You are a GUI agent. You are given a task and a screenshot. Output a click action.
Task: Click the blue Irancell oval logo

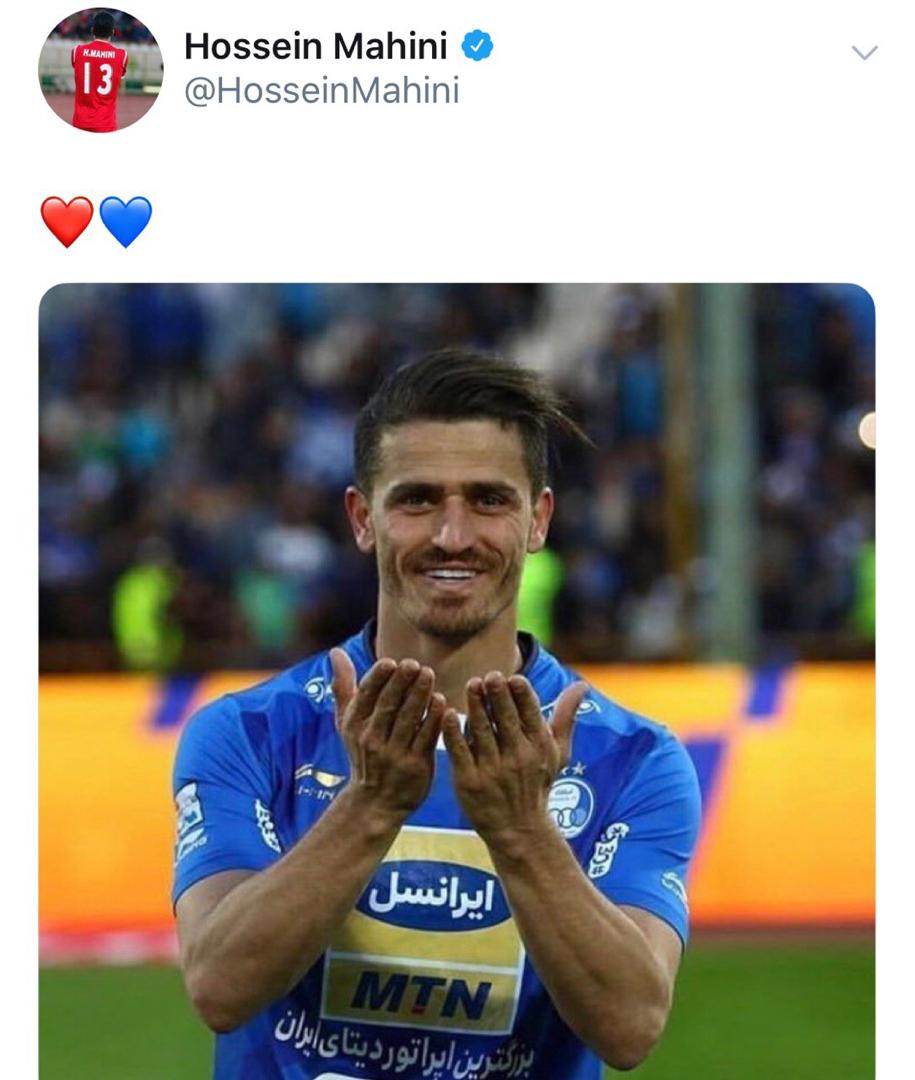coord(433,895)
